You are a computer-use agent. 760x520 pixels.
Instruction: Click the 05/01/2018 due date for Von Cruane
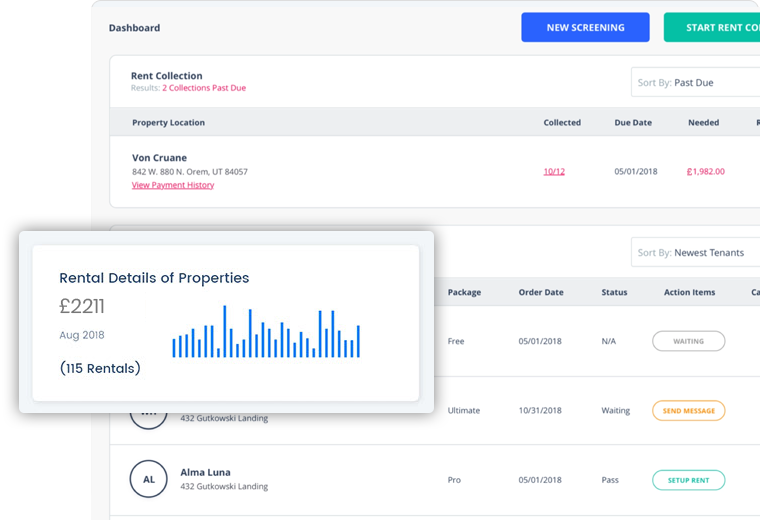tap(636, 171)
